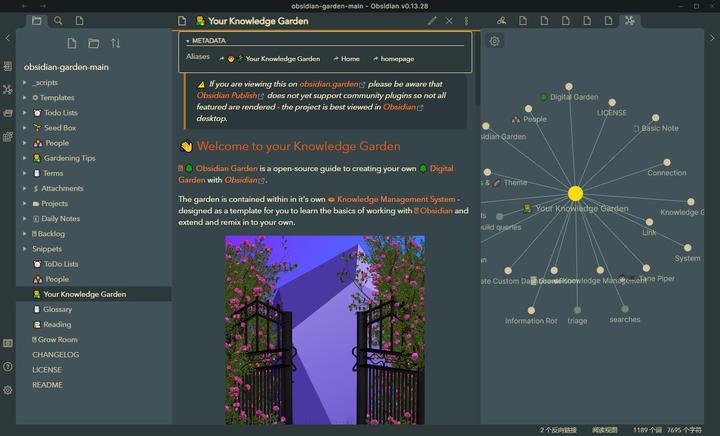
Task: Click the new note icon in file explorer
Action: click(72, 43)
